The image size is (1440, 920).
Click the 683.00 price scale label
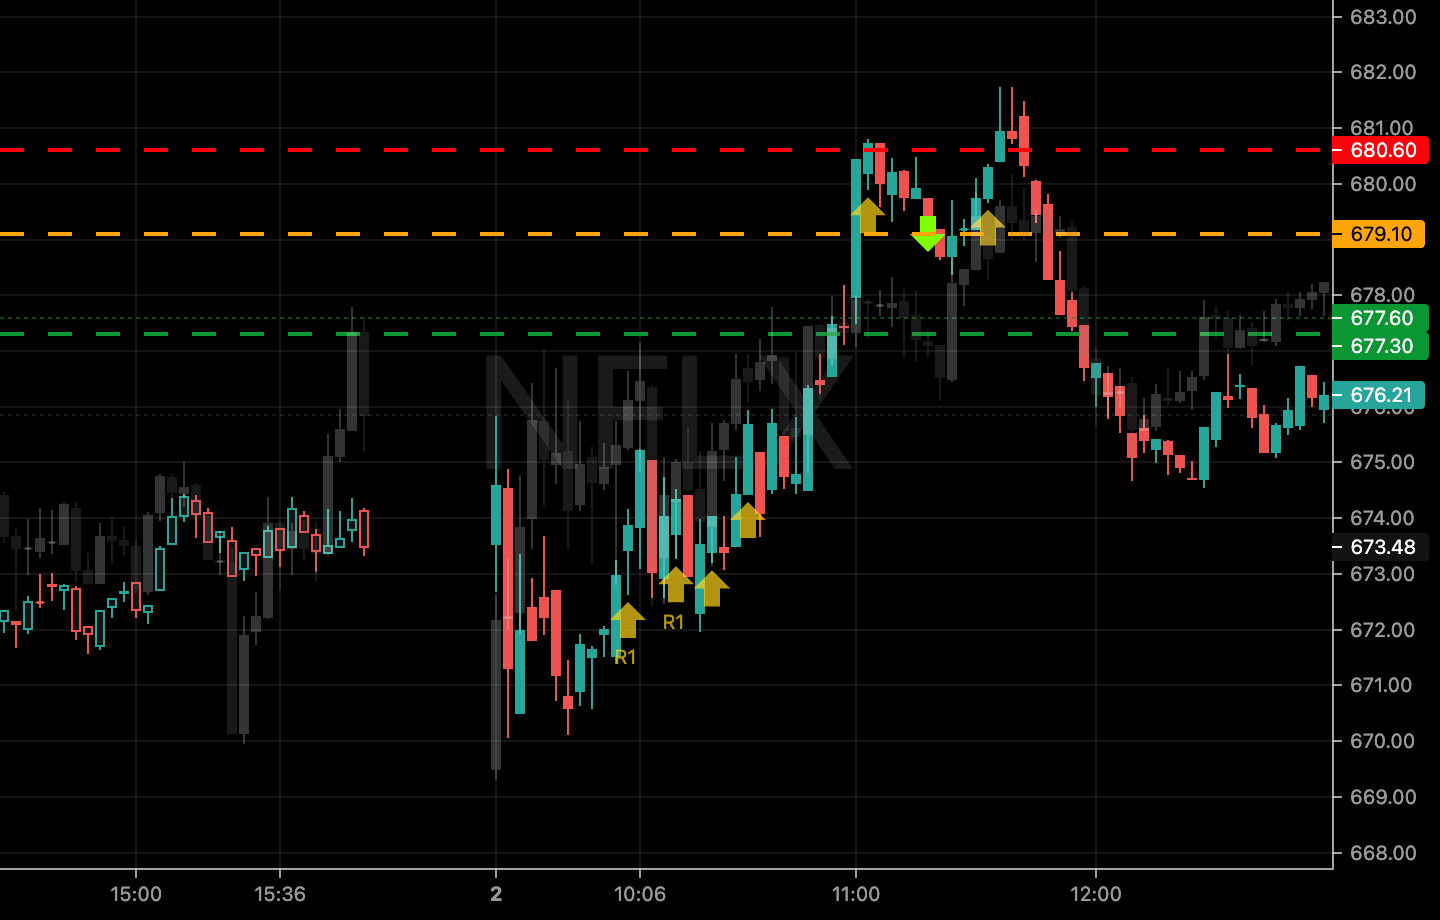coord(1382,17)
